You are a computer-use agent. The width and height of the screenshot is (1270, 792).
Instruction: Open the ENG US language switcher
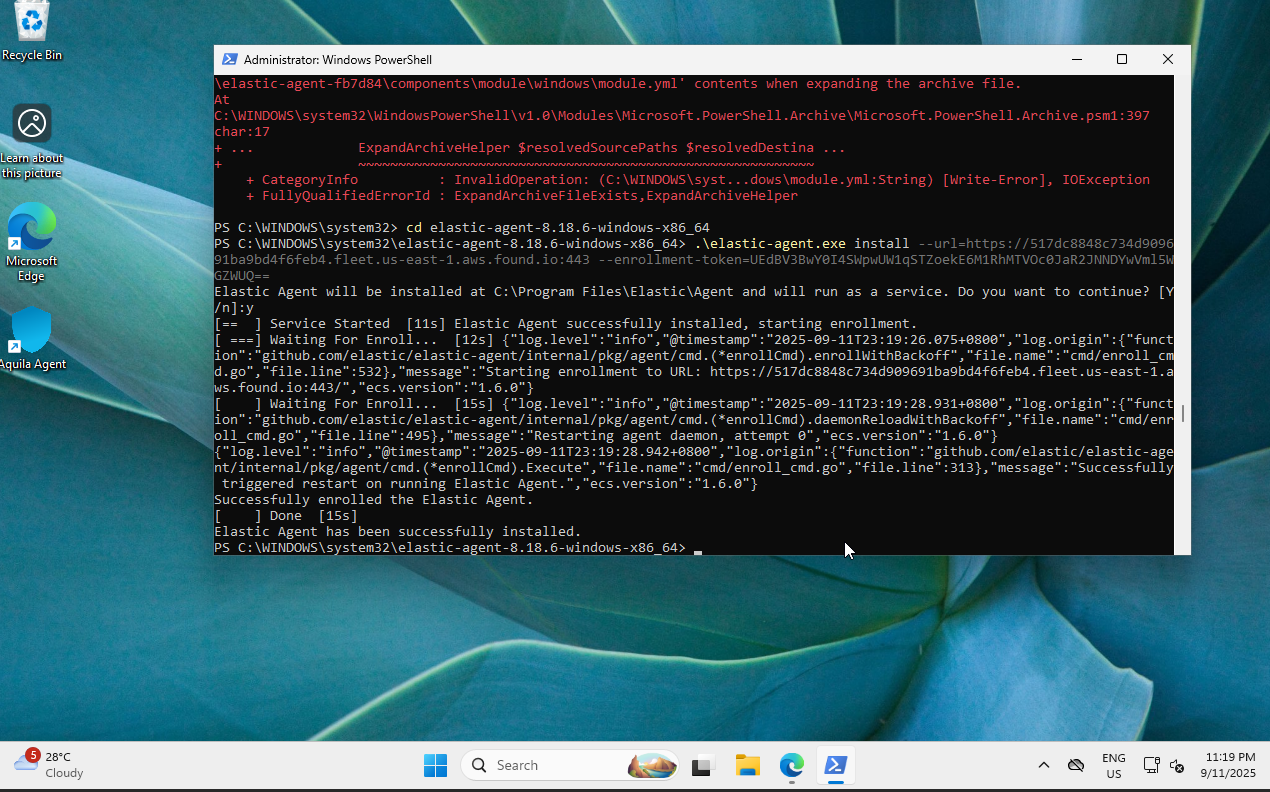coord(1113,765)
